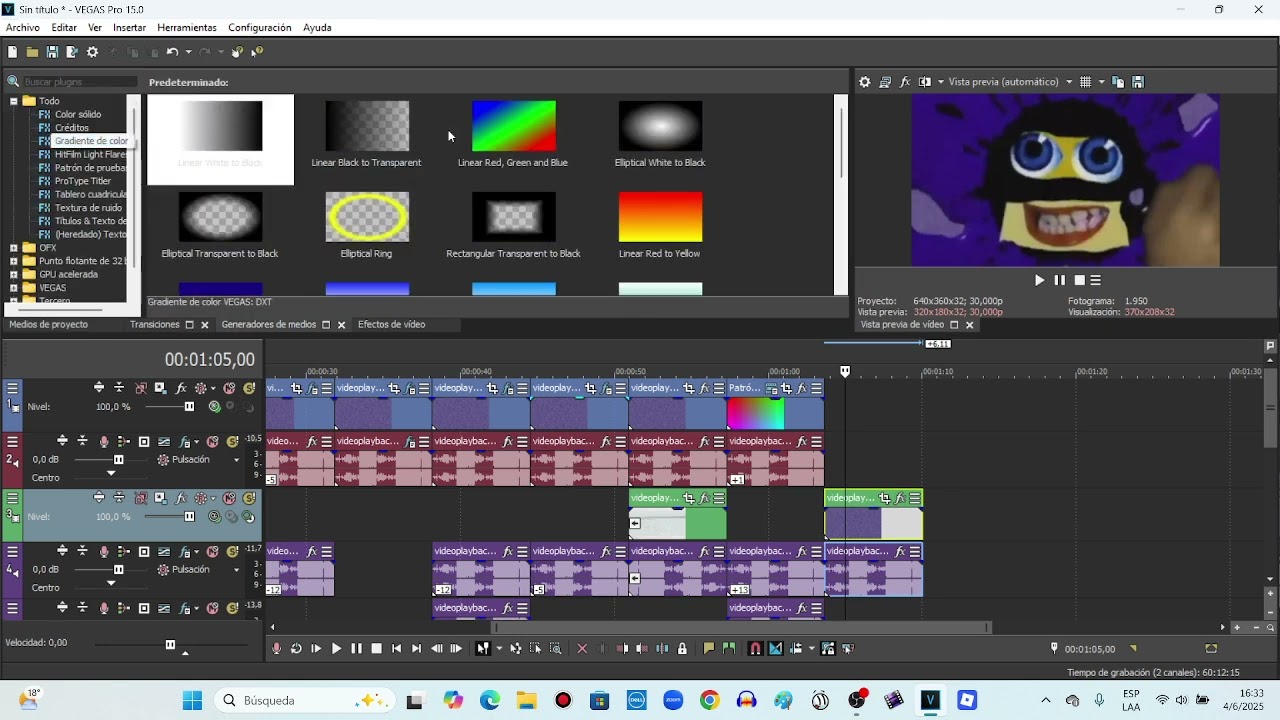Image resolution: width=1280 pixels, height=720 pixels.
Task: Toggle lock event padlock icon
Action: [682, 649]
